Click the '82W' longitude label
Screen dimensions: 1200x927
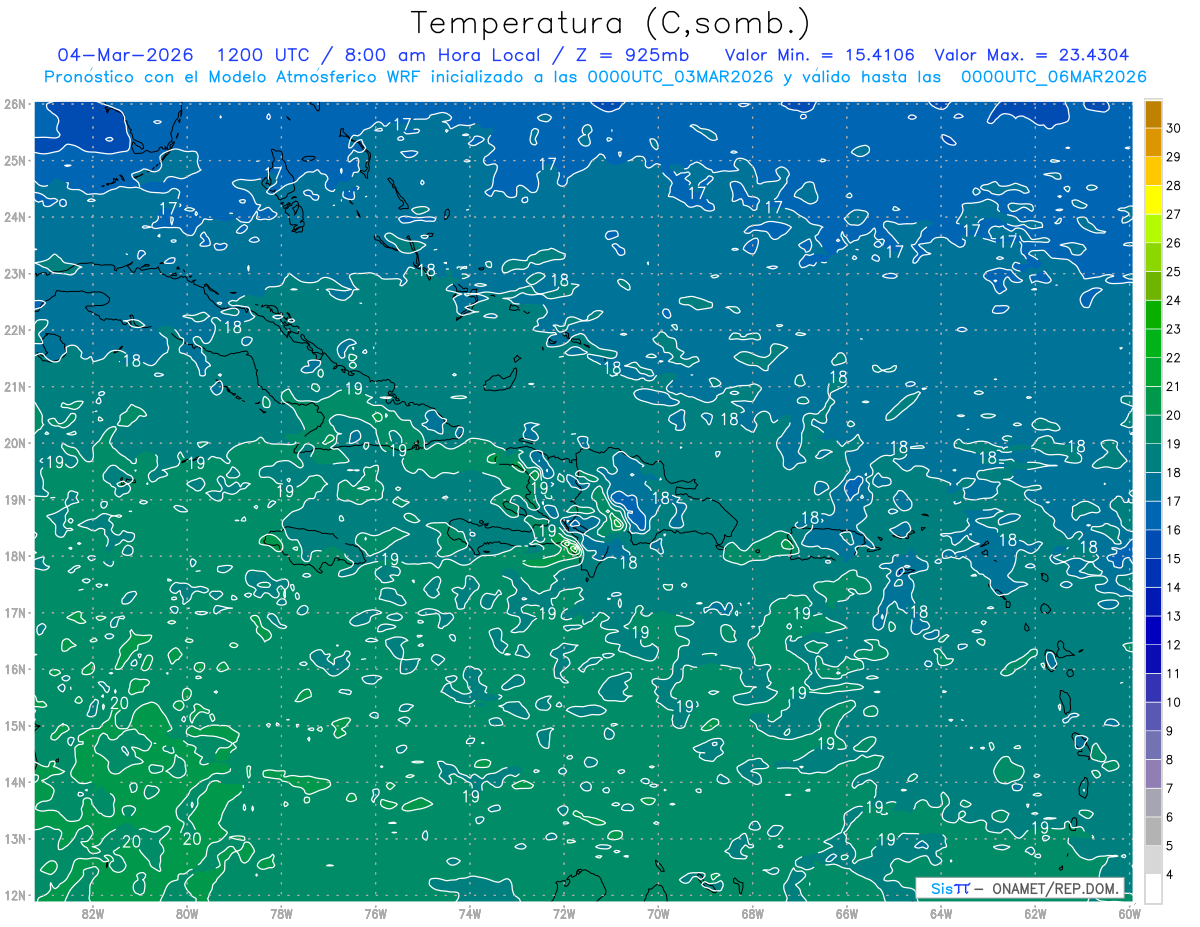[93, 913]
